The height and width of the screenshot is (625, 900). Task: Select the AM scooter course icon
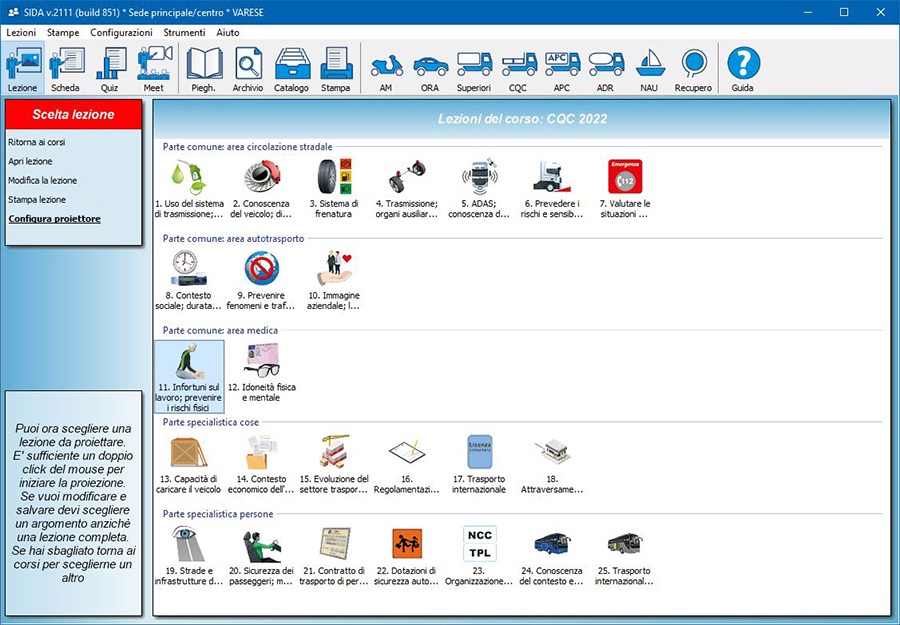(x=386, y=69)
